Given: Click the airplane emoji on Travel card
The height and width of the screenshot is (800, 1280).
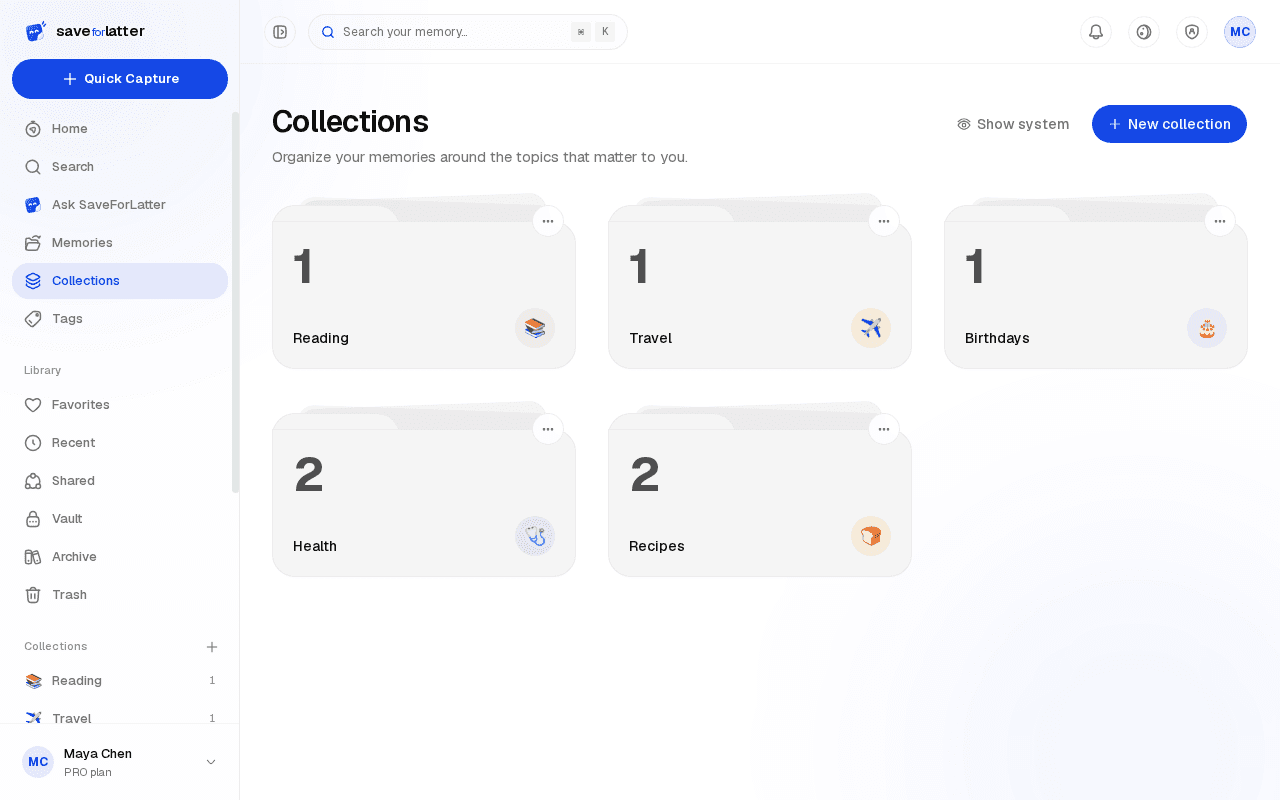Looking at the screenshot, I should point(871,328).
